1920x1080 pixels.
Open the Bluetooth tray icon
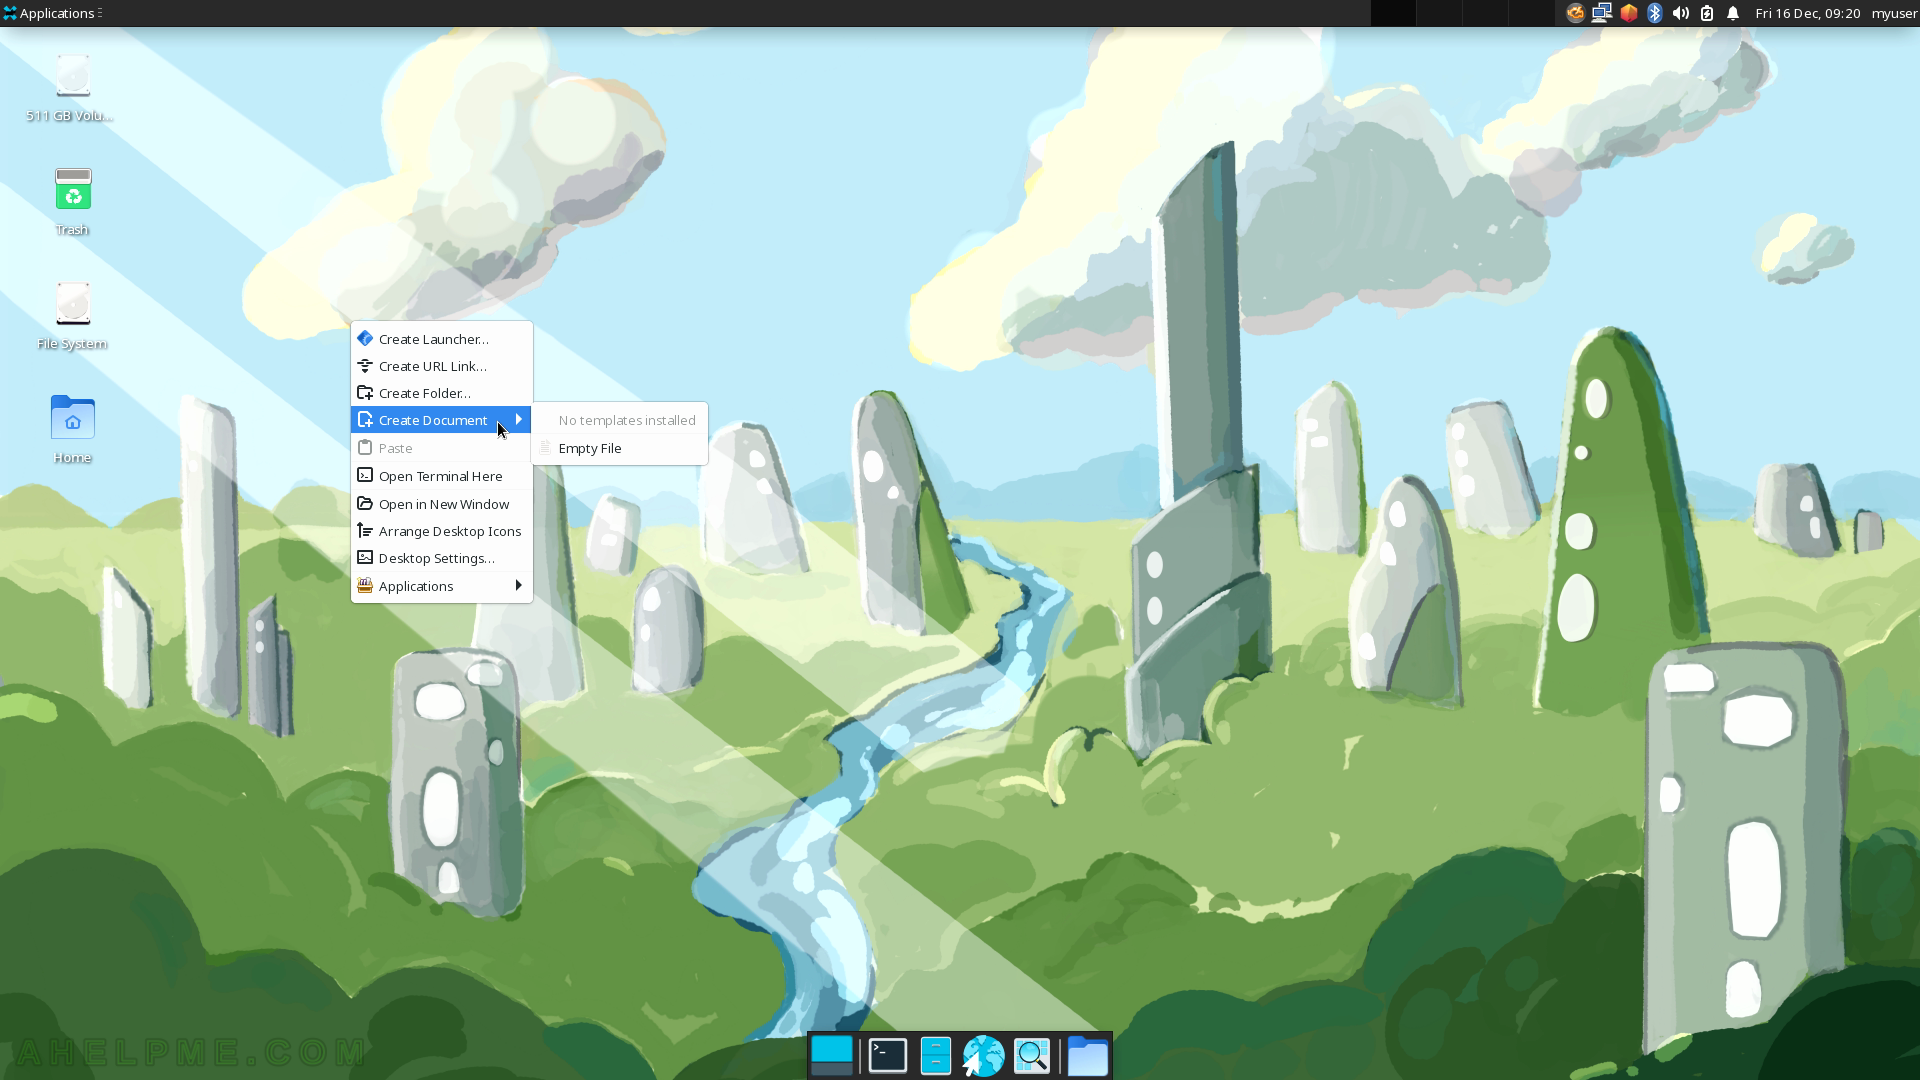(1655, 13)
